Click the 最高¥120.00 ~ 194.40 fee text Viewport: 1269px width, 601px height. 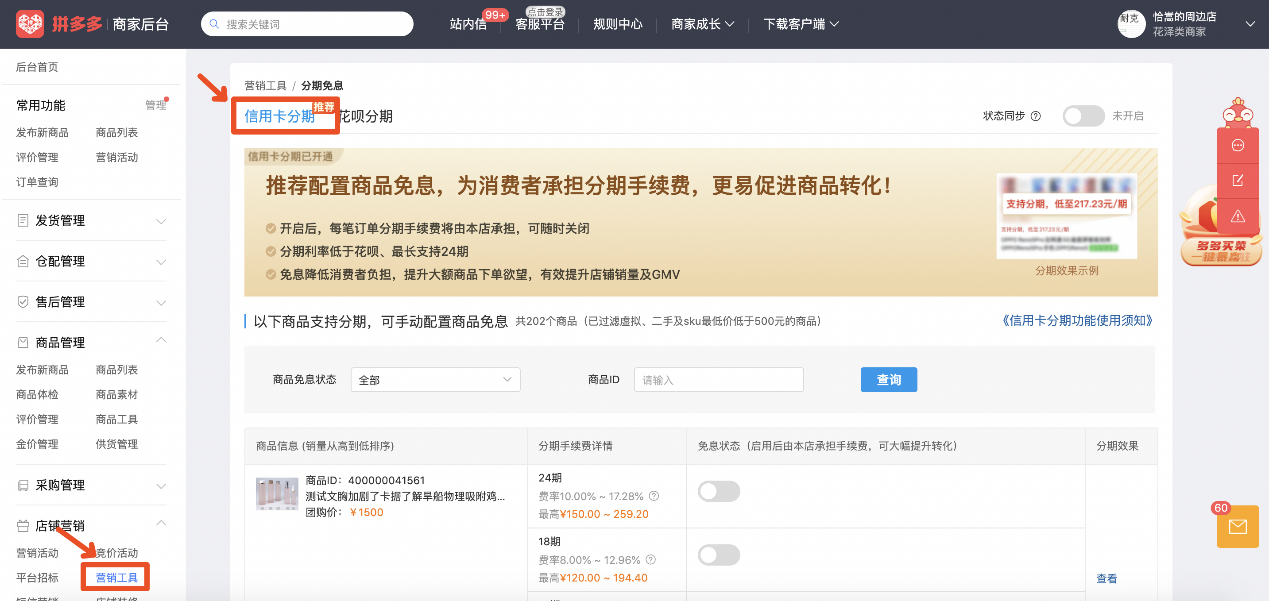(x=593, y=578)
